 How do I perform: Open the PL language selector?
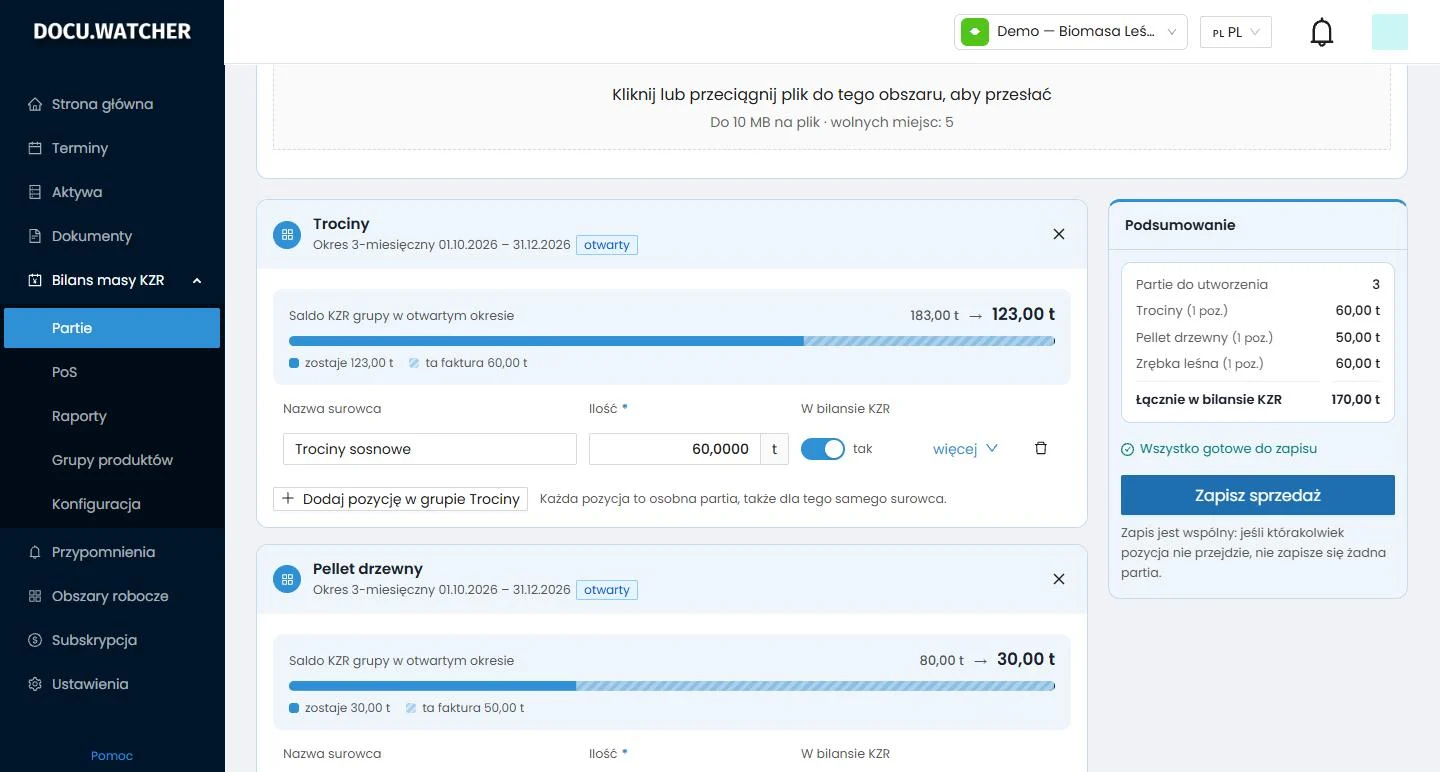[x=1236, y=32]
